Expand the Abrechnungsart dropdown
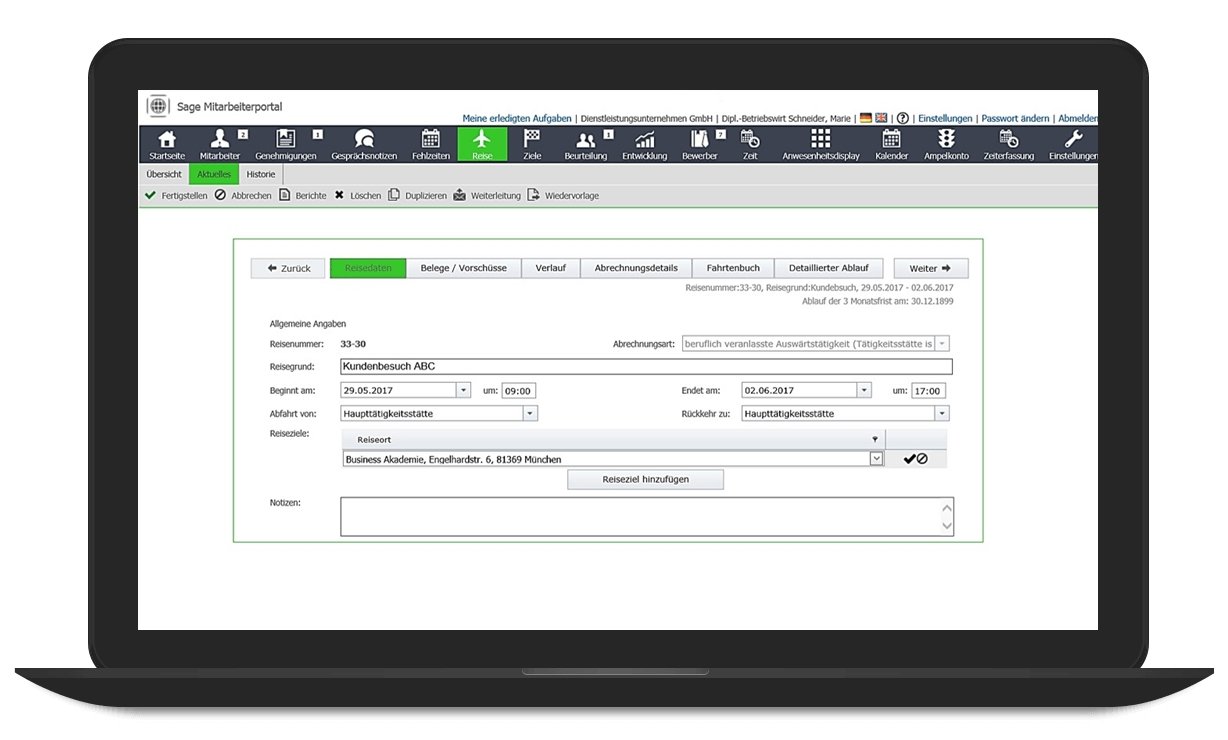The height and width of the screenshot is (740, 1228). click(942, 344)
